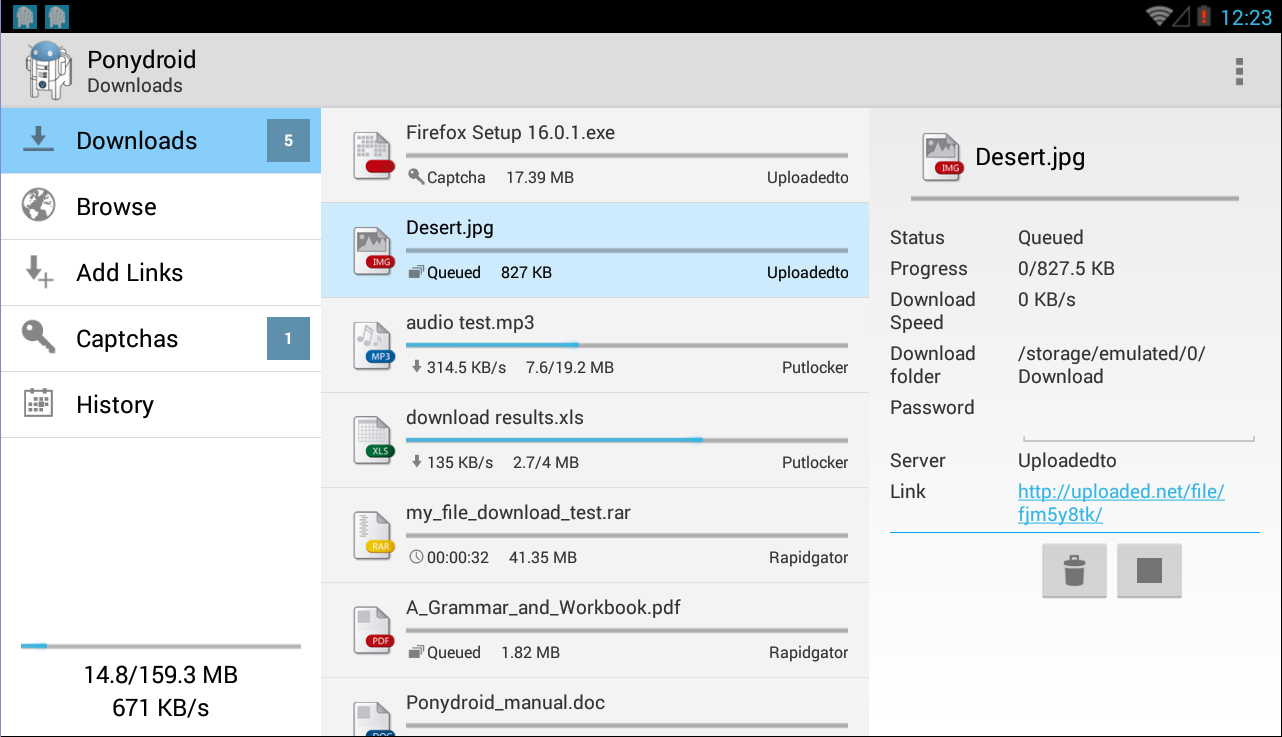1282x737 pixels.
Task: Open the Captchas section
Action: (x=161, y=339)
